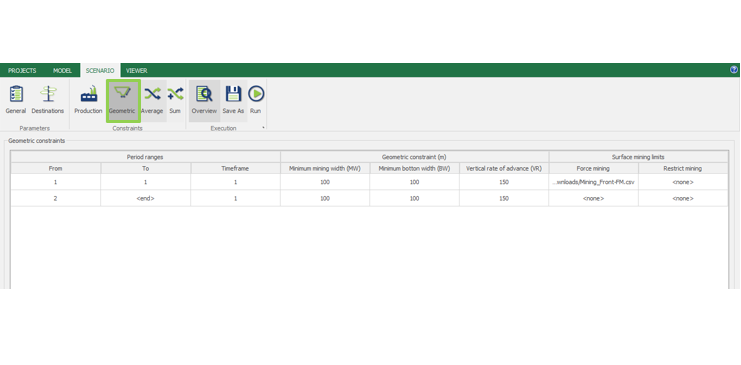Select the Geometric constraint (m) group header

click(414, 157)
